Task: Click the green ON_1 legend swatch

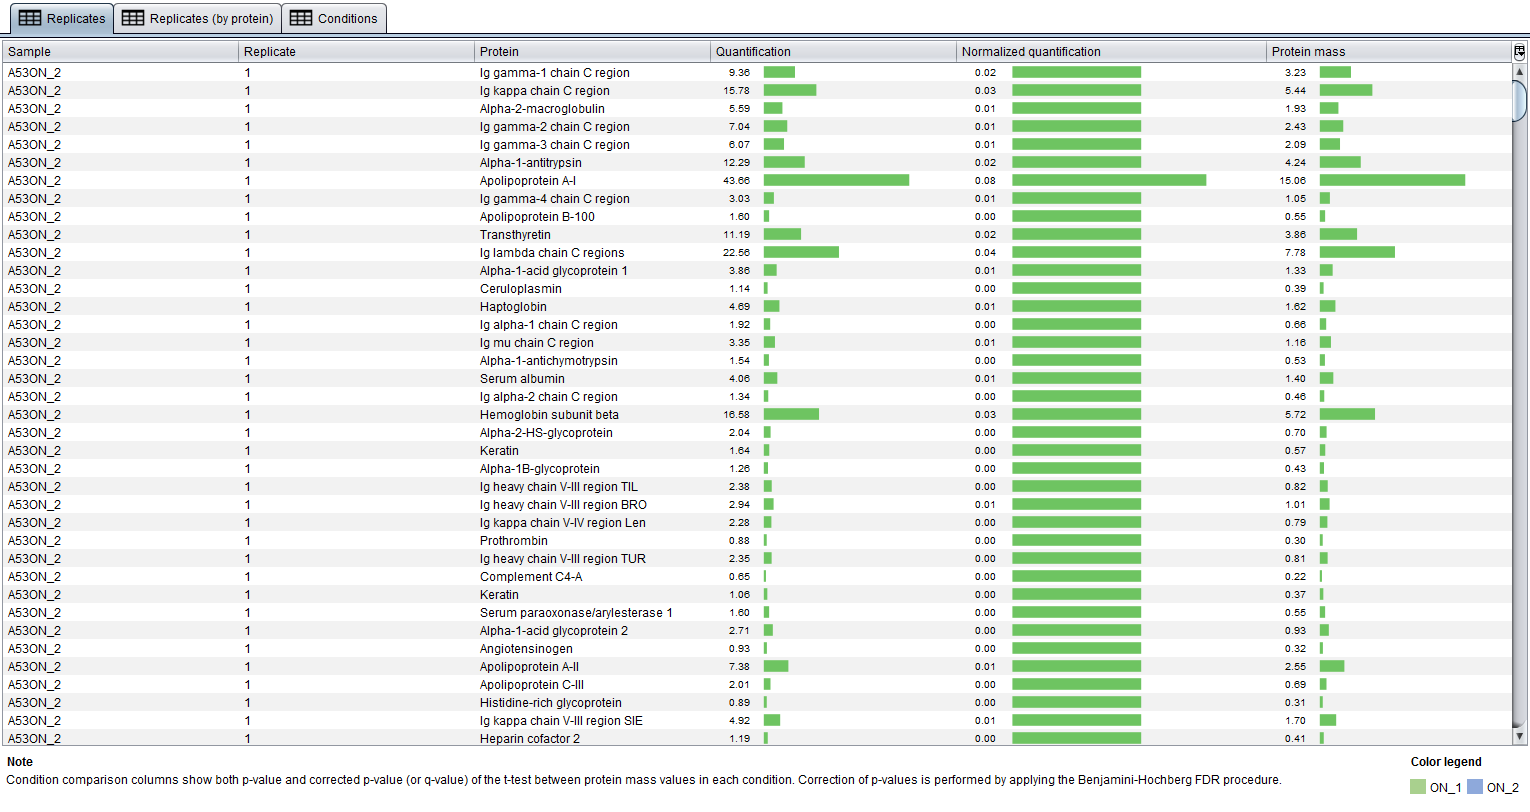Action: coord(1417,788)
